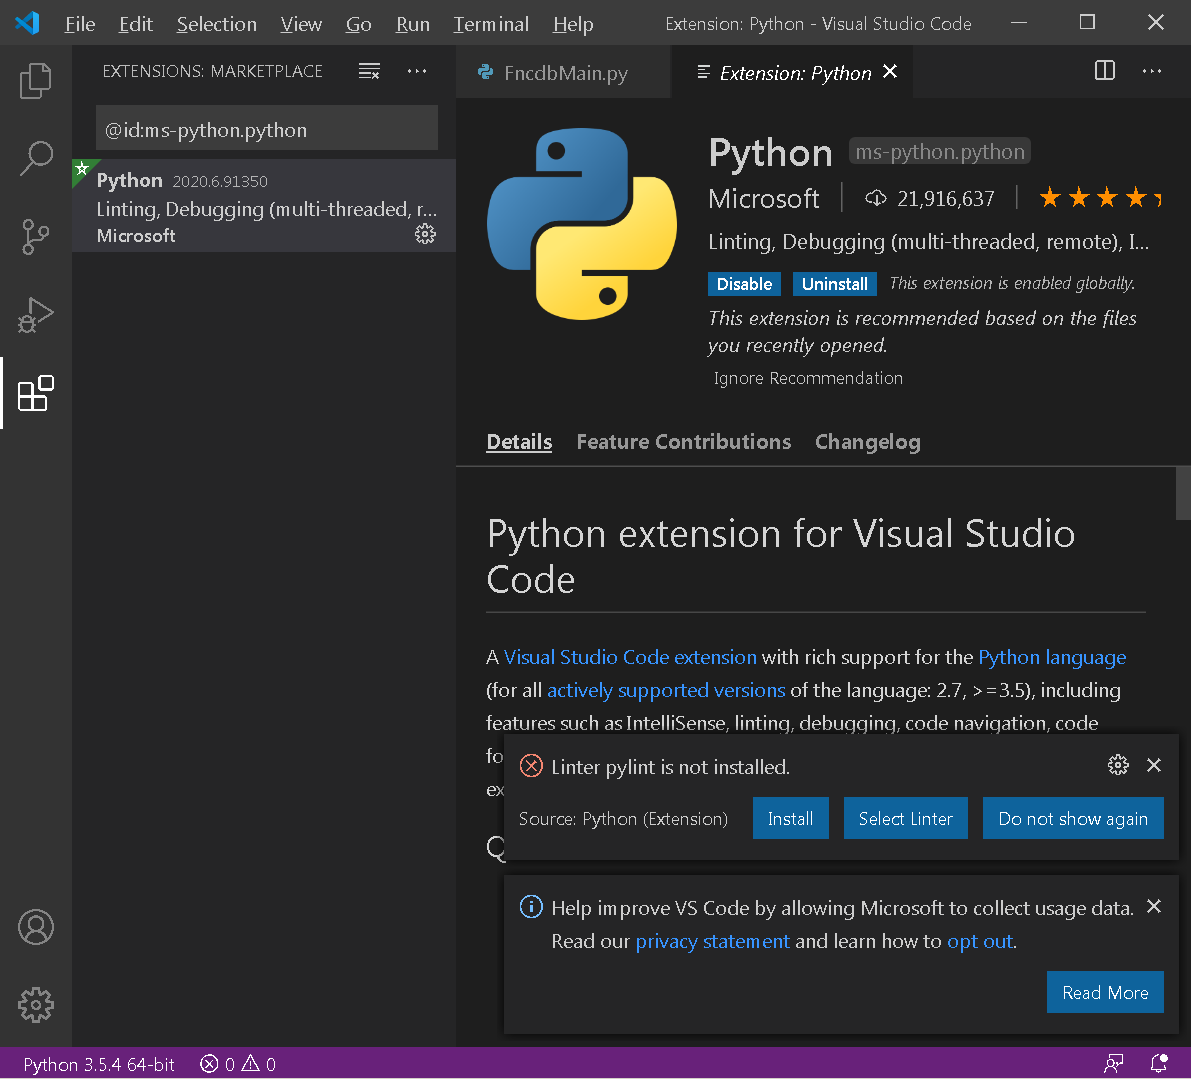
Task: Click the Disable extension button
Action: coord(744,284)
